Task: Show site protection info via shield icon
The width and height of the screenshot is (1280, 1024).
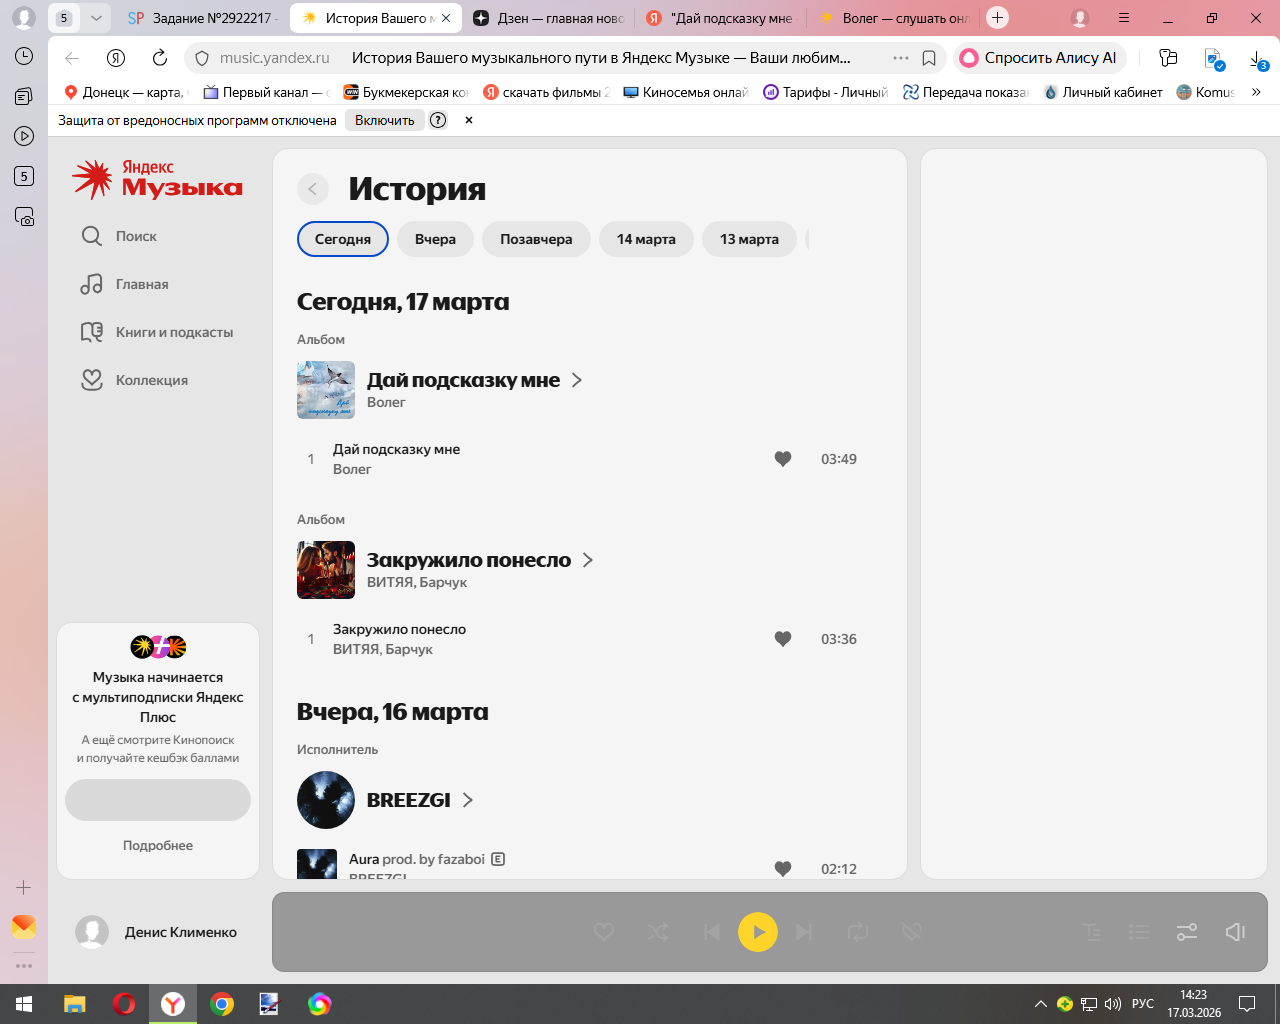Action: [201, 58]
